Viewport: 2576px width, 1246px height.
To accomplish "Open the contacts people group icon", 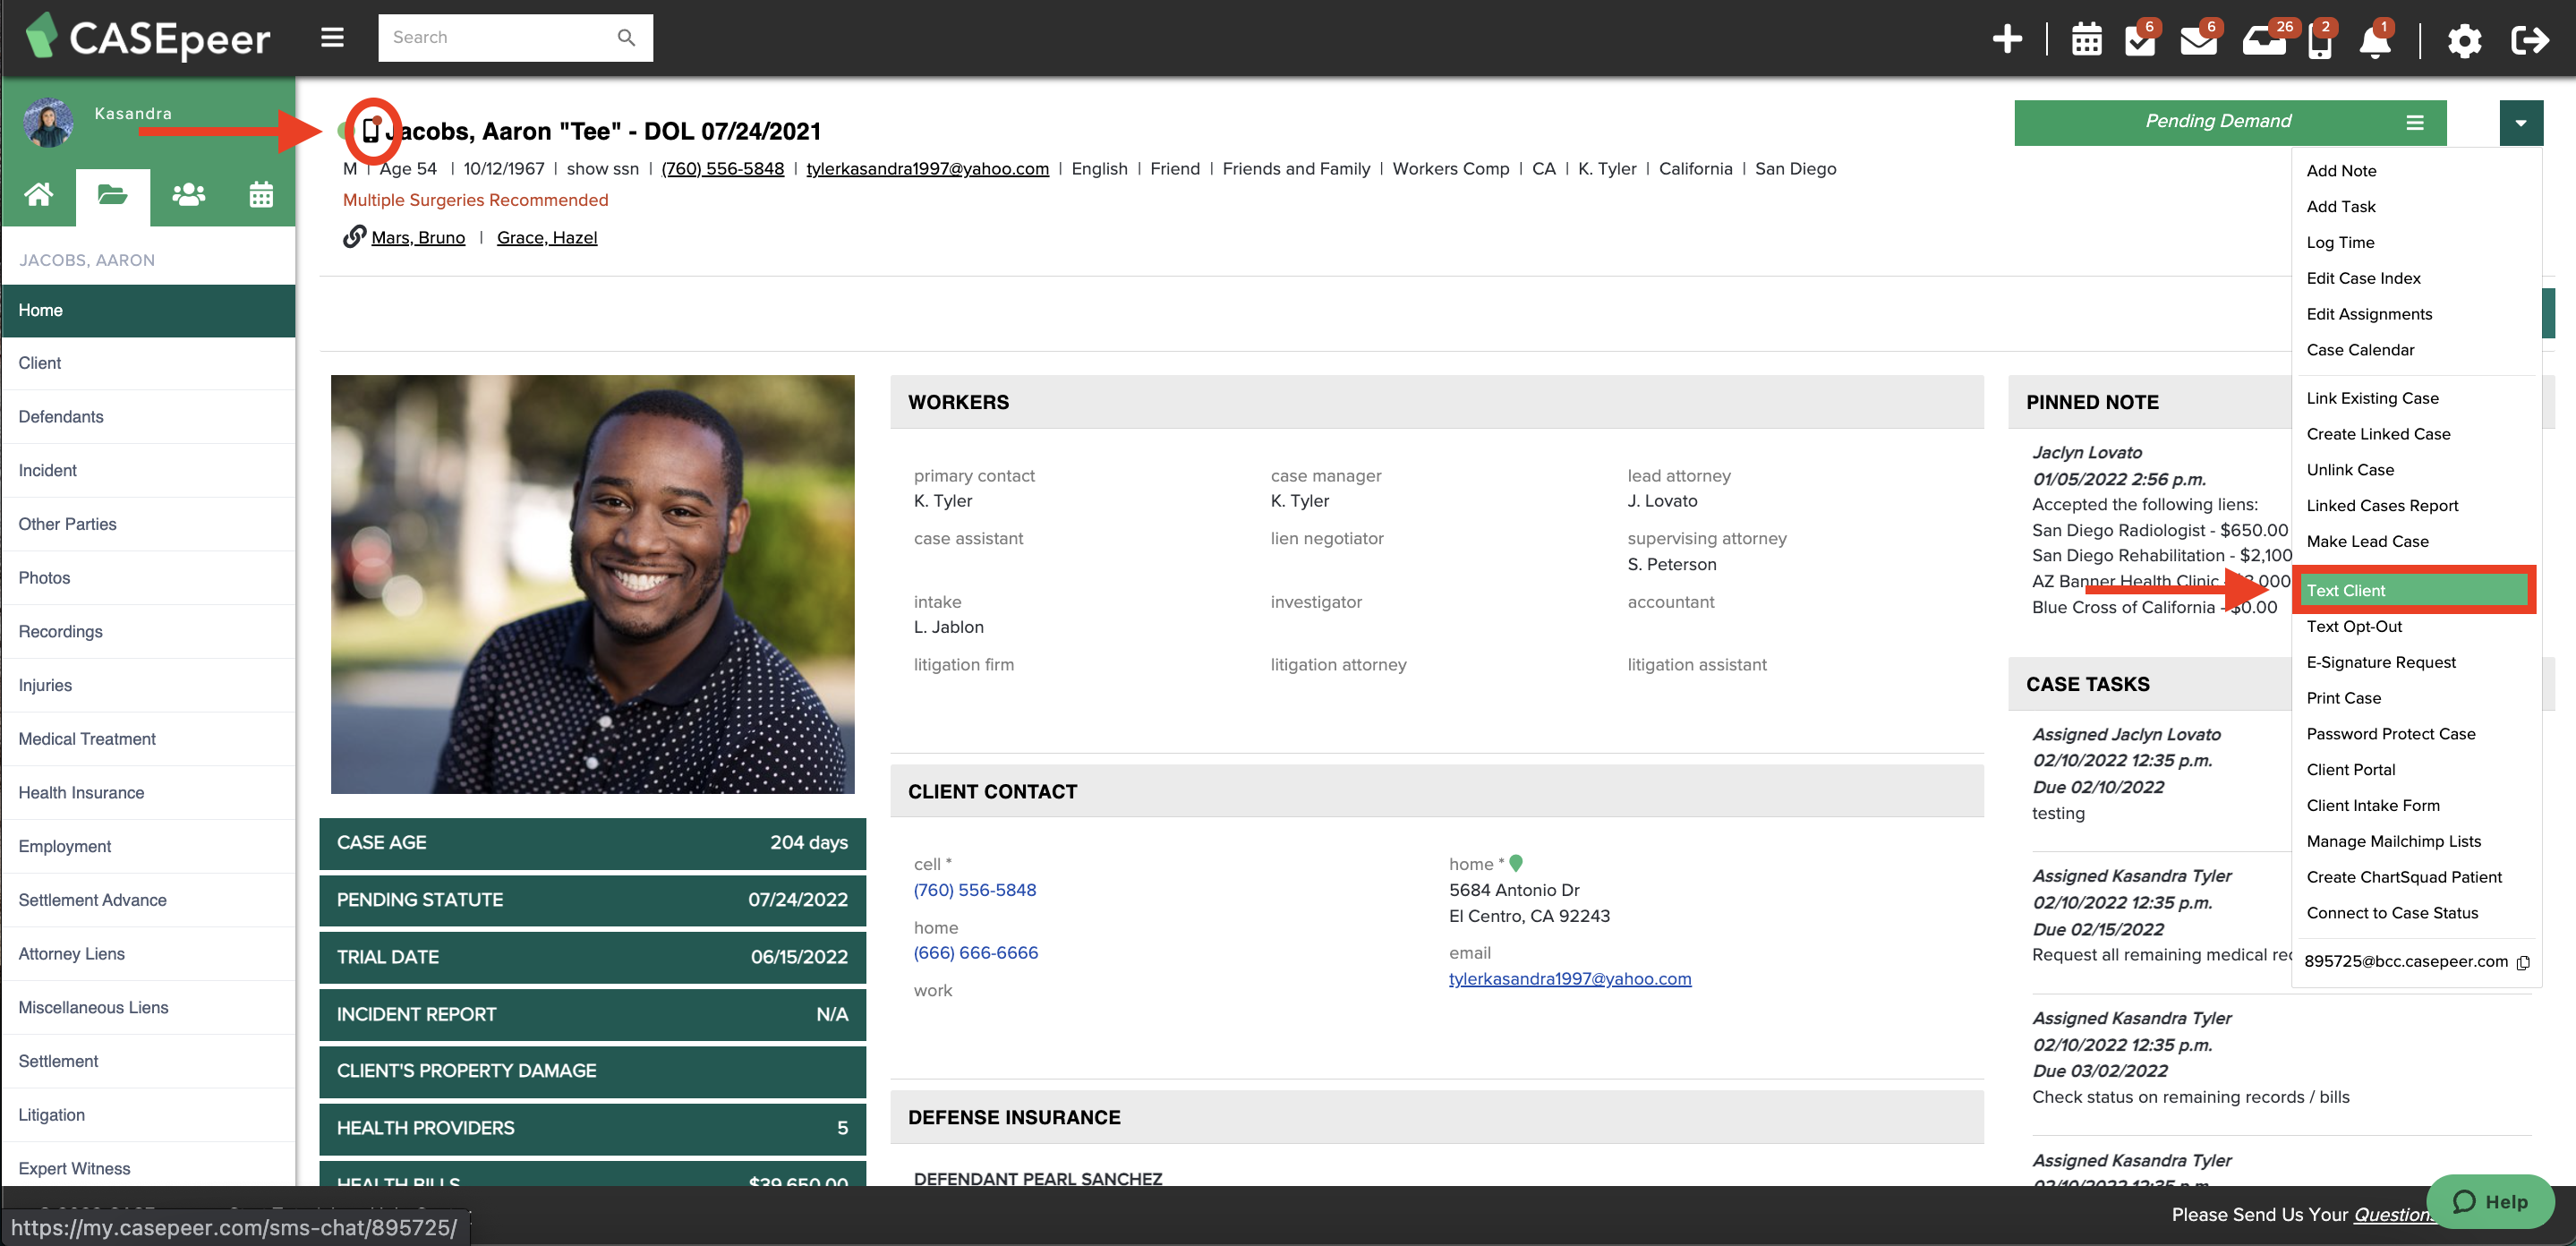I will click(188, 194).
